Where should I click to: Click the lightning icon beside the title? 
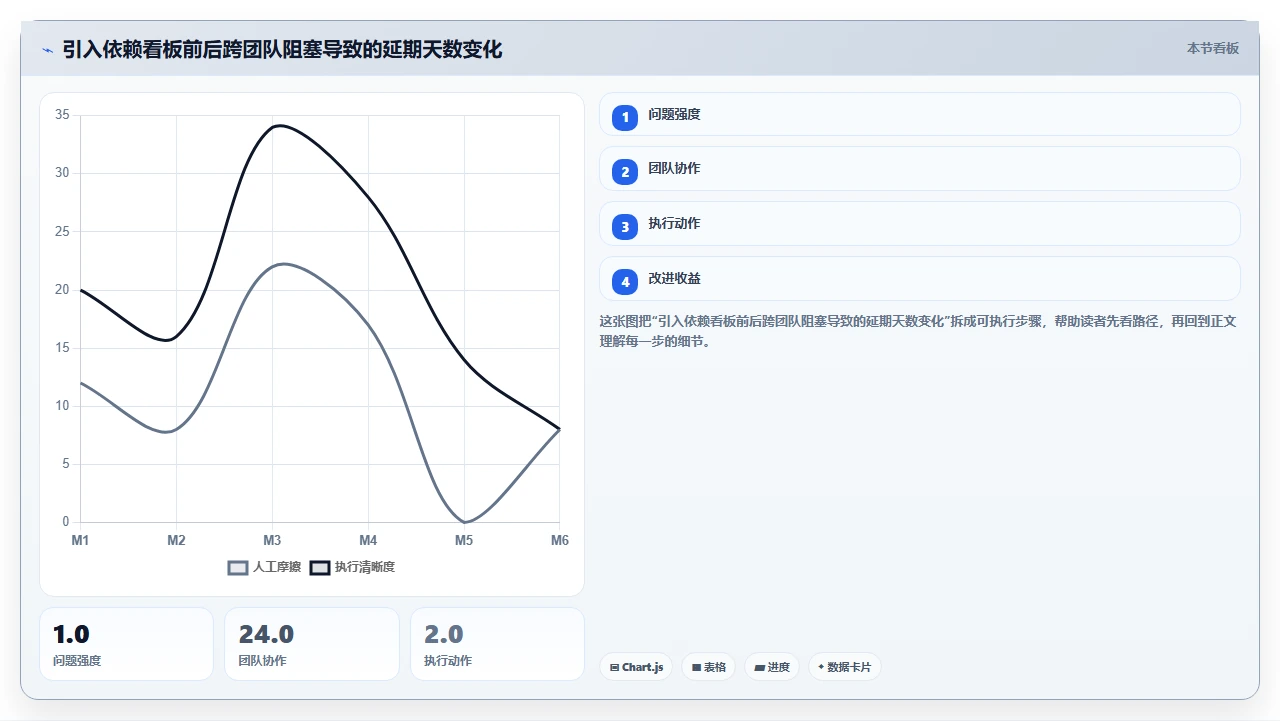coord(48,49)
